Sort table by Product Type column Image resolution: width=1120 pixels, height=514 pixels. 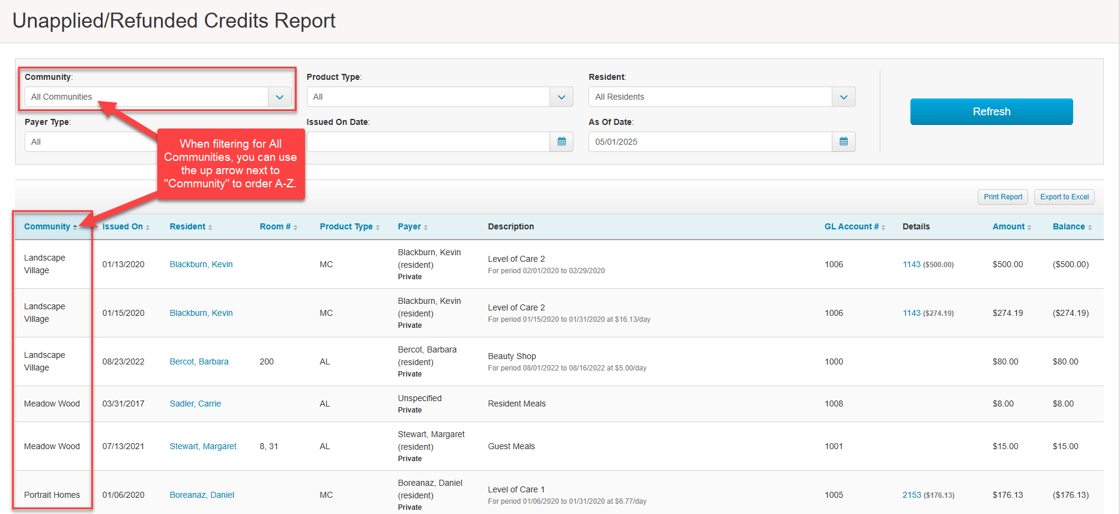(x=350, y=227)
